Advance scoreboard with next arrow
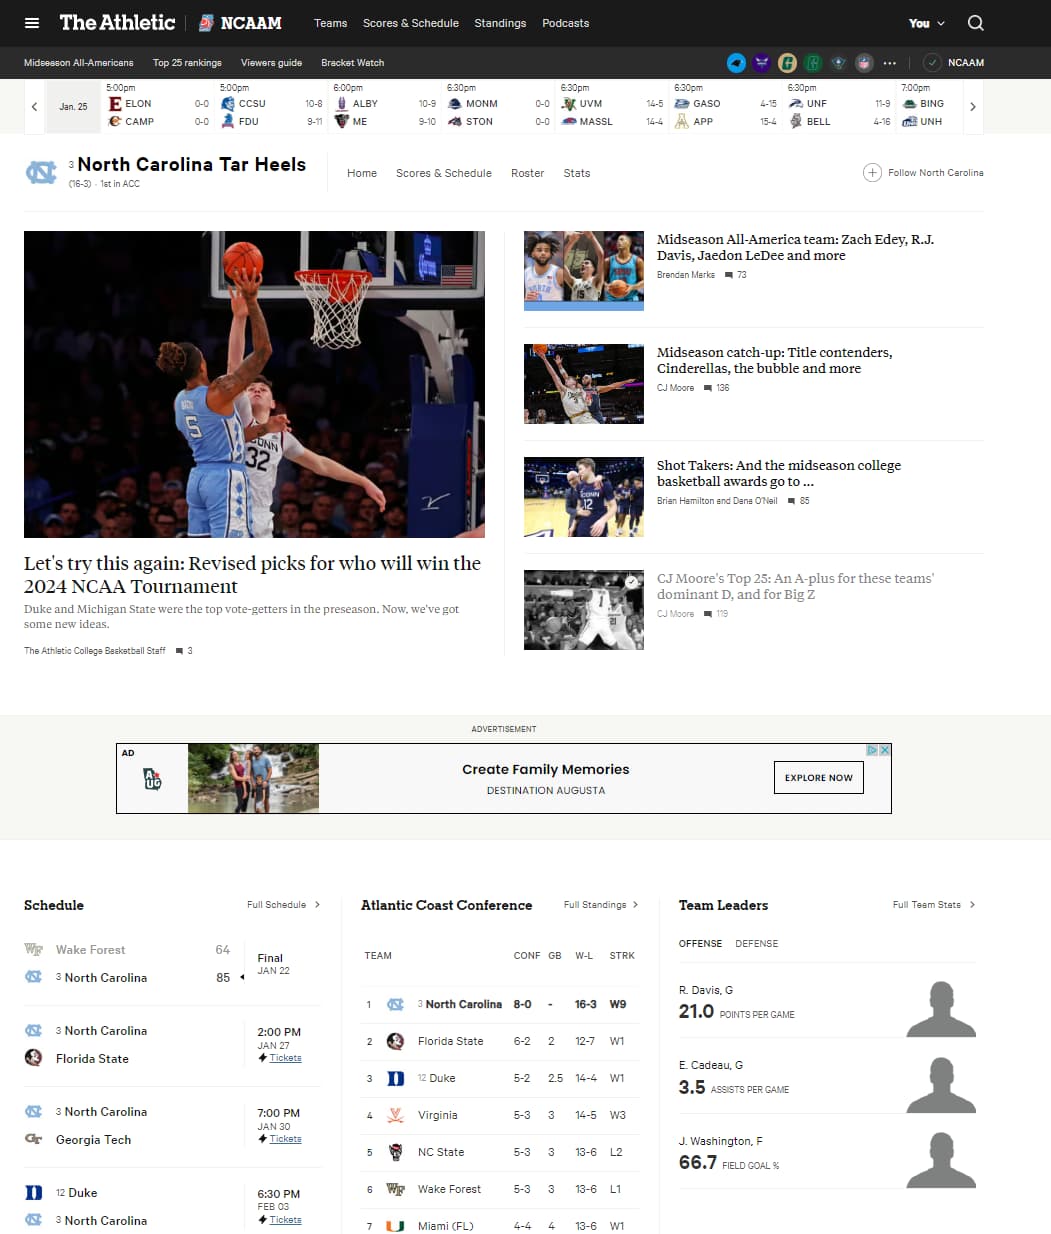Viewport: 1051px width, 1234px height. tap(972, 107)
